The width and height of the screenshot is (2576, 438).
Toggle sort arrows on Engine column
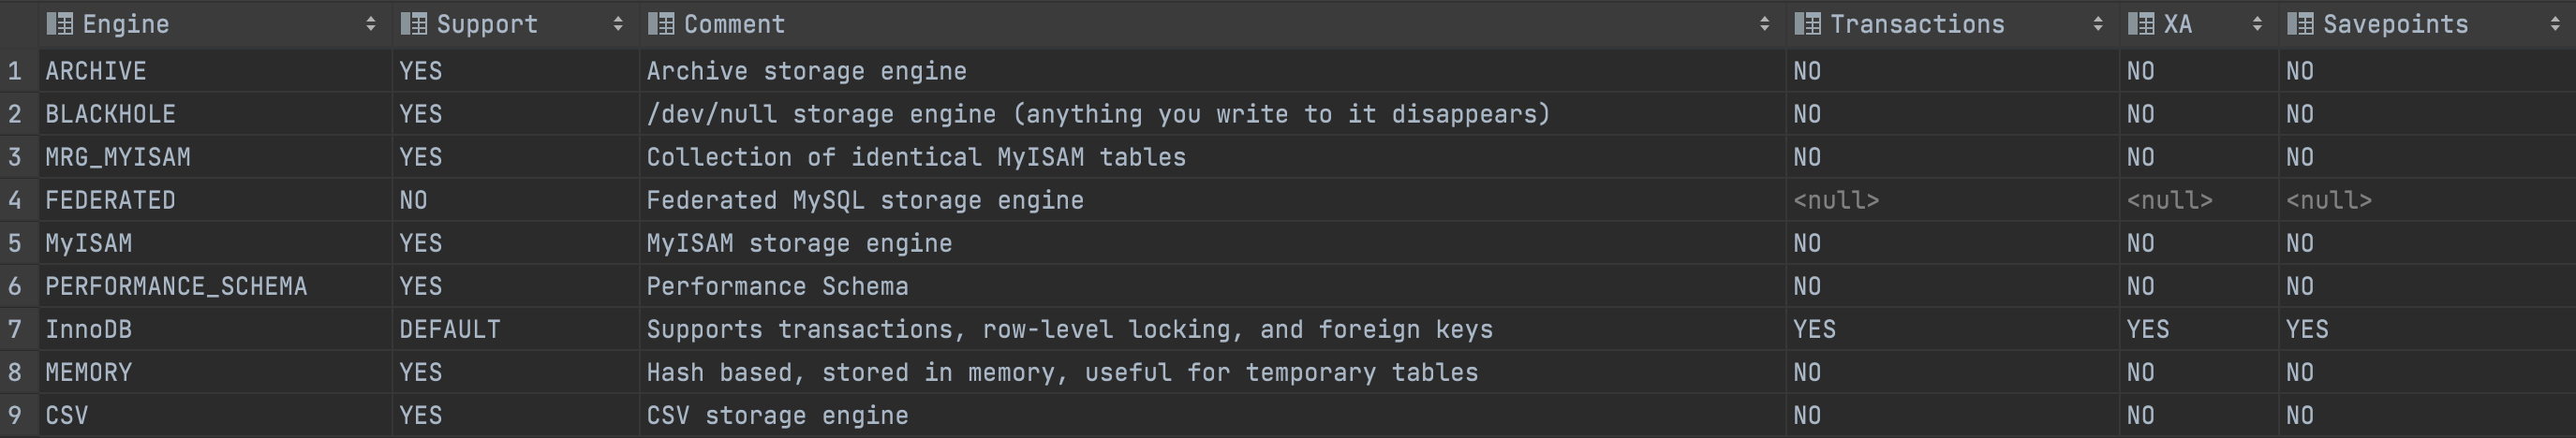tap(371, 24)
